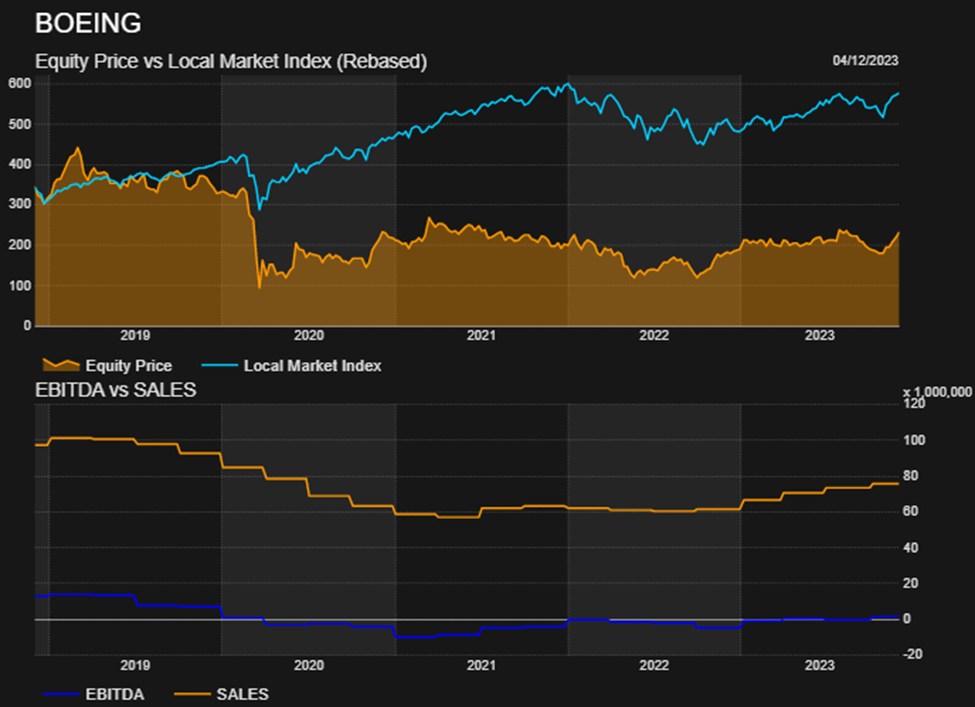Select the EBITDA legend label
Screen dimensions: 975x707
(x=115, y=694)
